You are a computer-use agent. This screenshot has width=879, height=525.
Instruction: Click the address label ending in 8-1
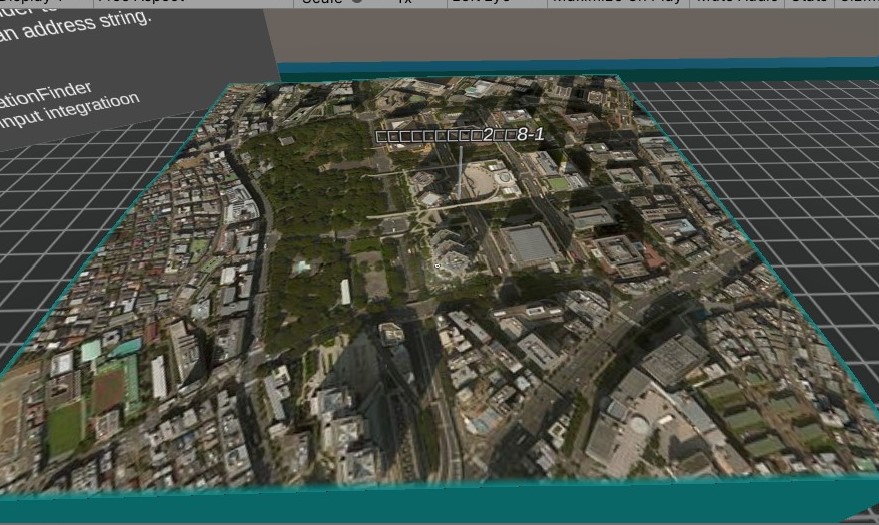click(460, 135)
